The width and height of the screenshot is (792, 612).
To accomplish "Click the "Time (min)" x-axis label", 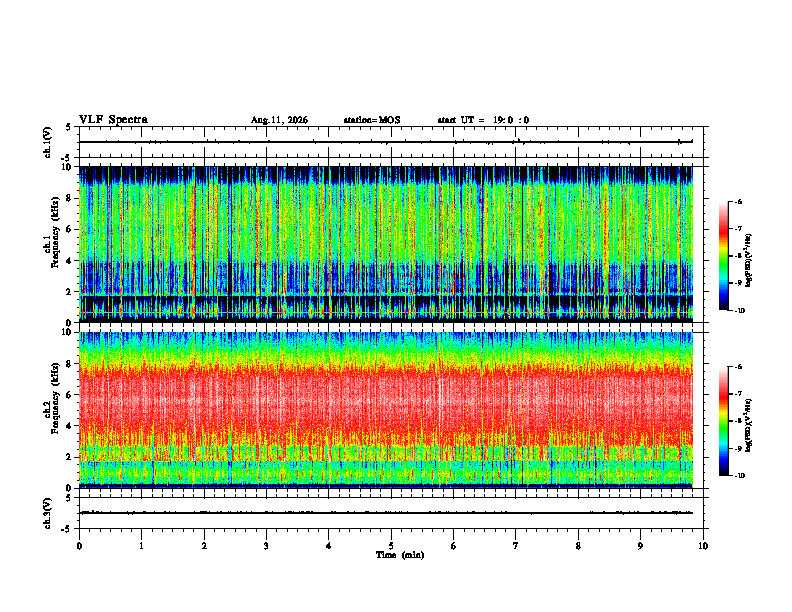I will click(400, 555).
